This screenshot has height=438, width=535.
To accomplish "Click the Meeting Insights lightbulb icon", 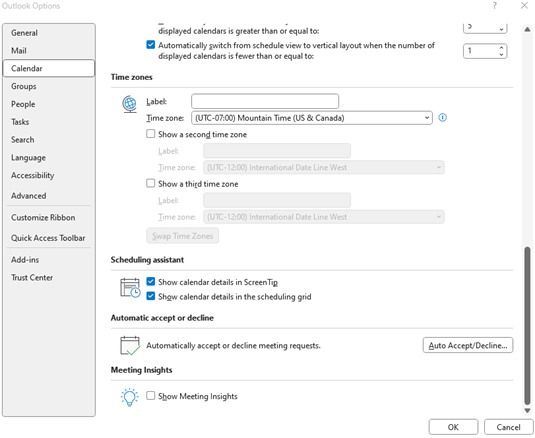I will (x=129, y=397).
